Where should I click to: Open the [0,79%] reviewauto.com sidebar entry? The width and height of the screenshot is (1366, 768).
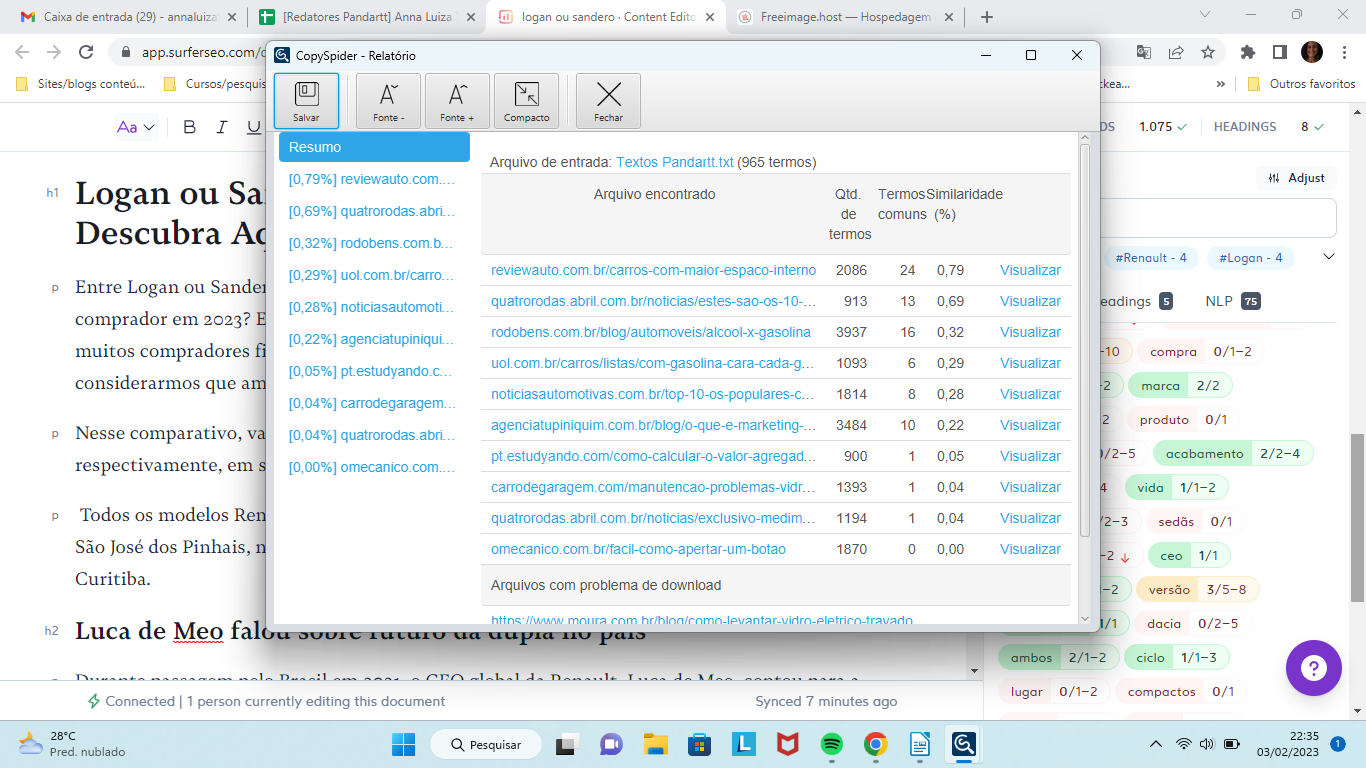(371, 179)
